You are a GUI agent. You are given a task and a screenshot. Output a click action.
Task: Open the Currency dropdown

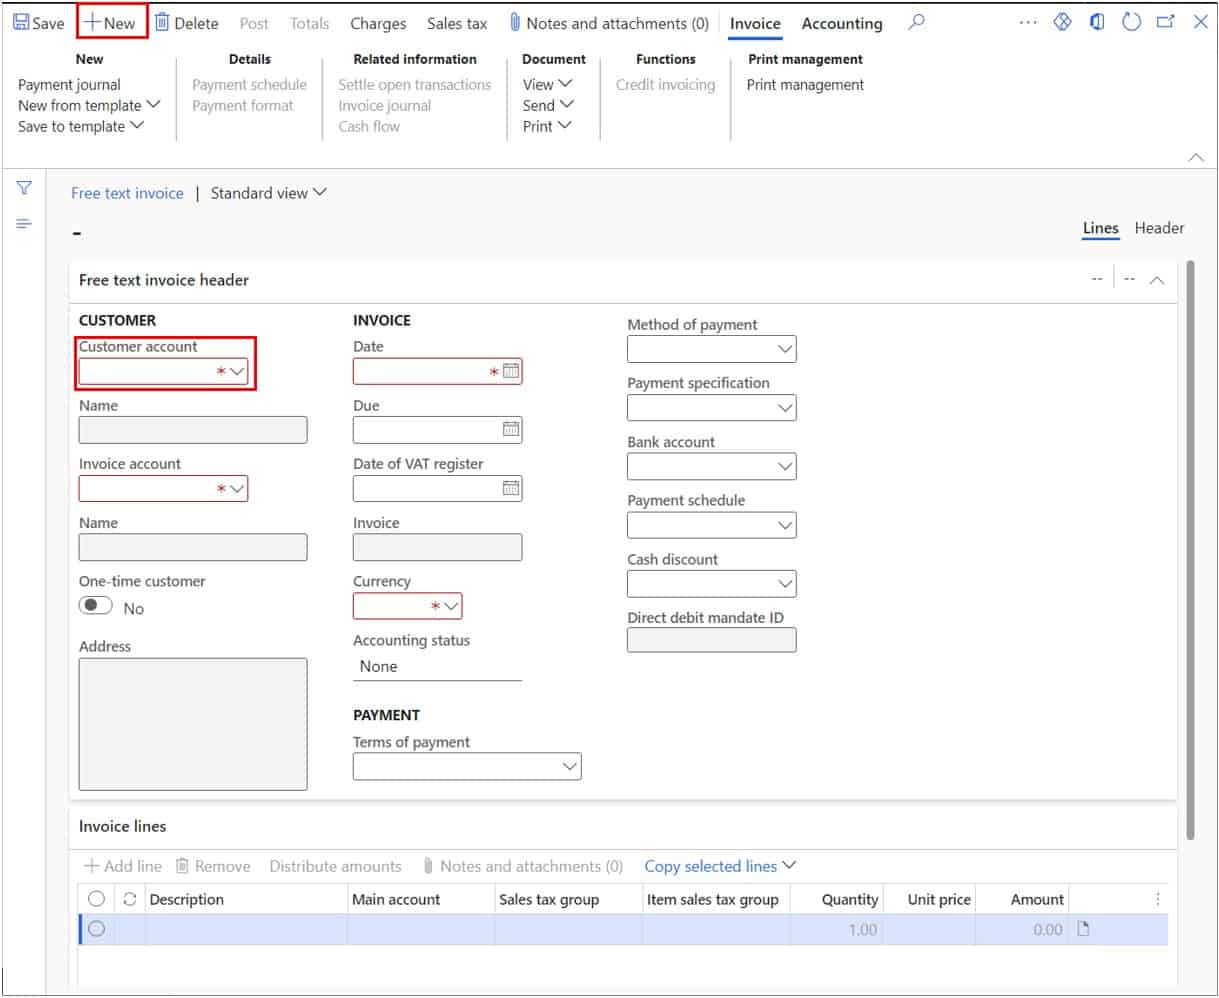click(448, 606)
